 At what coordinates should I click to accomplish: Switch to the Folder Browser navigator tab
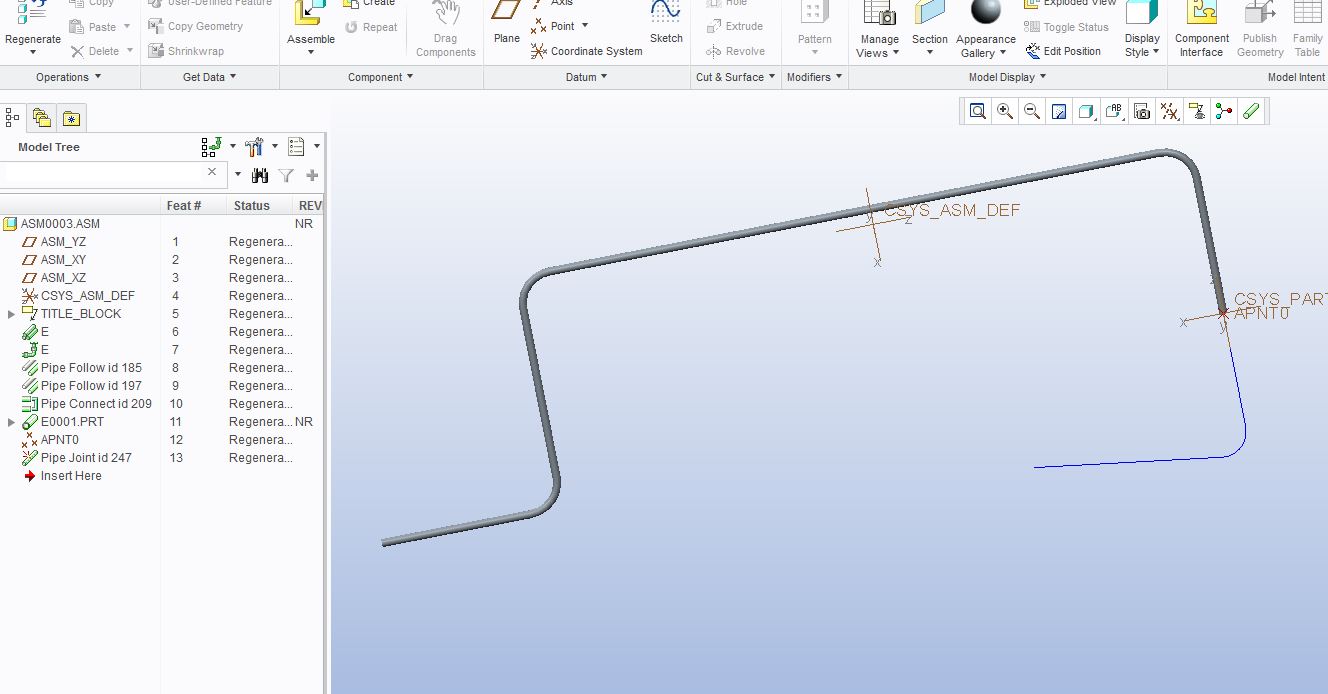pyautogui.click(x=42, y=118)
